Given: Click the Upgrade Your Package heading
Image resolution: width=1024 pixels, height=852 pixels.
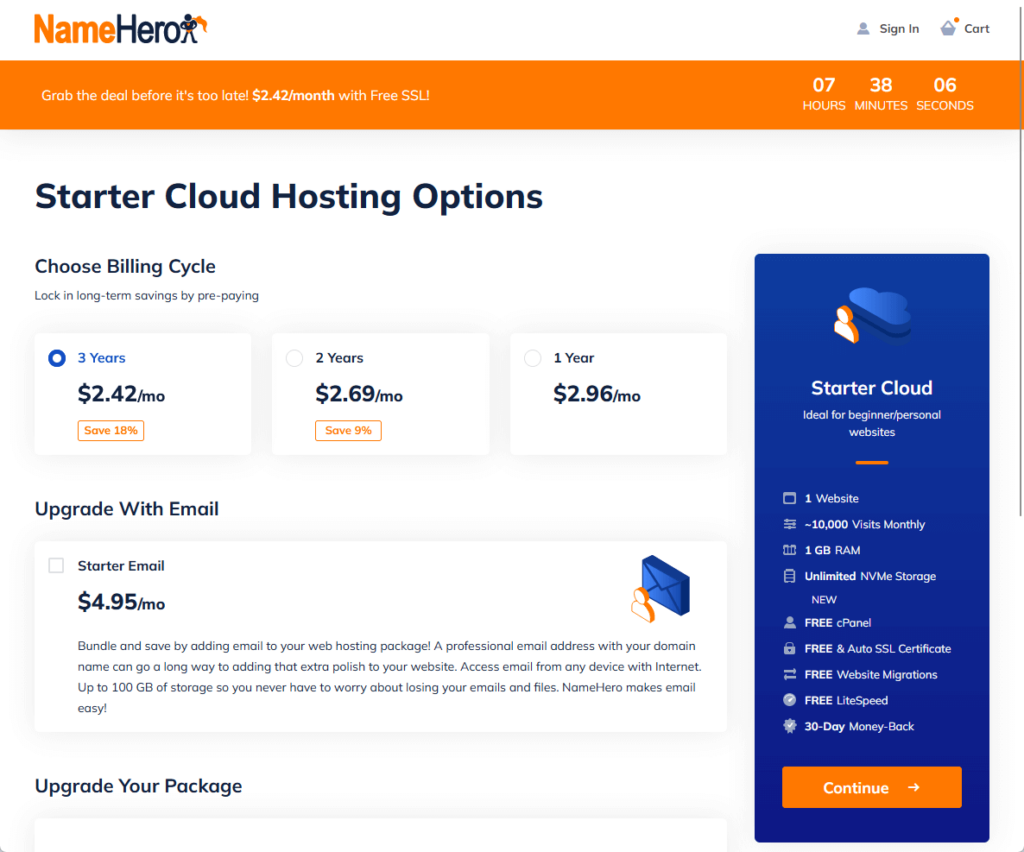Looking at the screenshot, I should 138,786.
